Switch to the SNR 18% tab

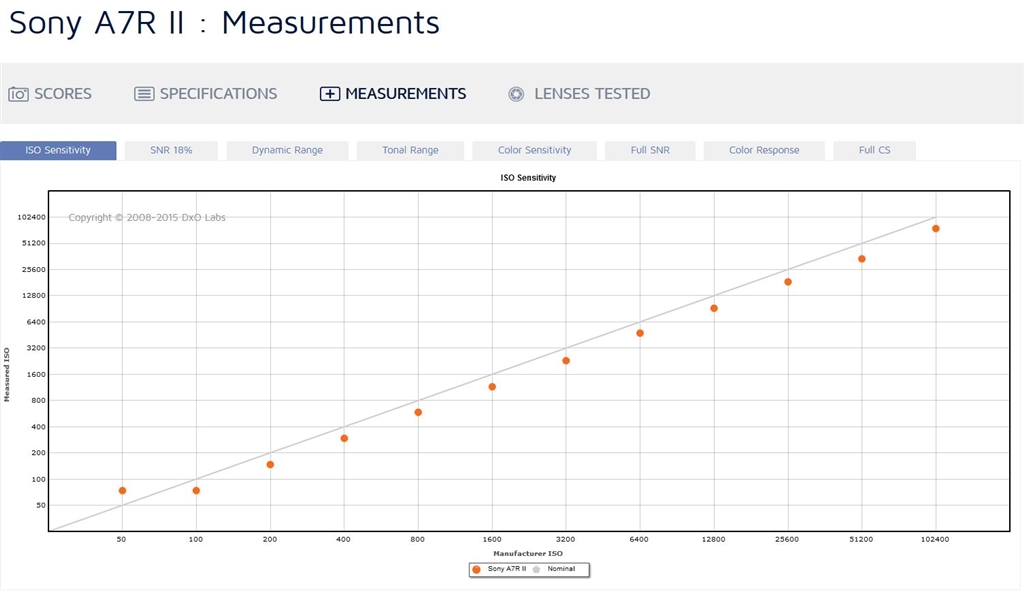click(171, 150)
